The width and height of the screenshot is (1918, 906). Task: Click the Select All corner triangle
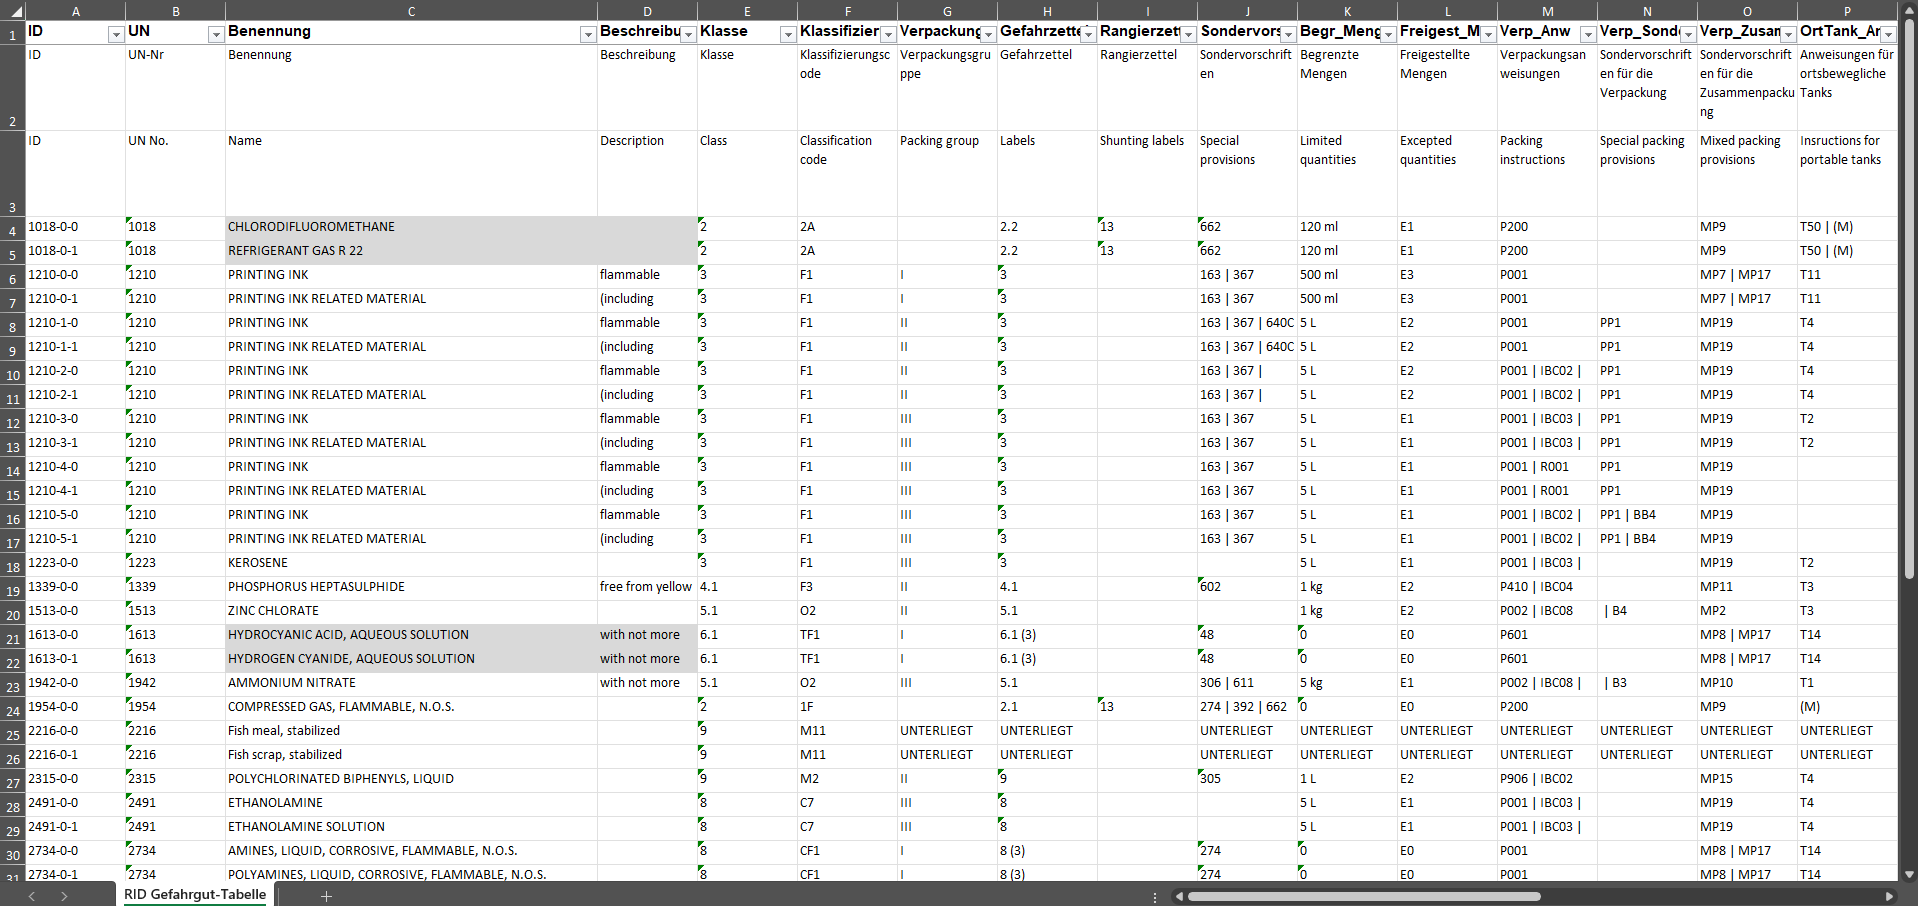coord(12,11)
